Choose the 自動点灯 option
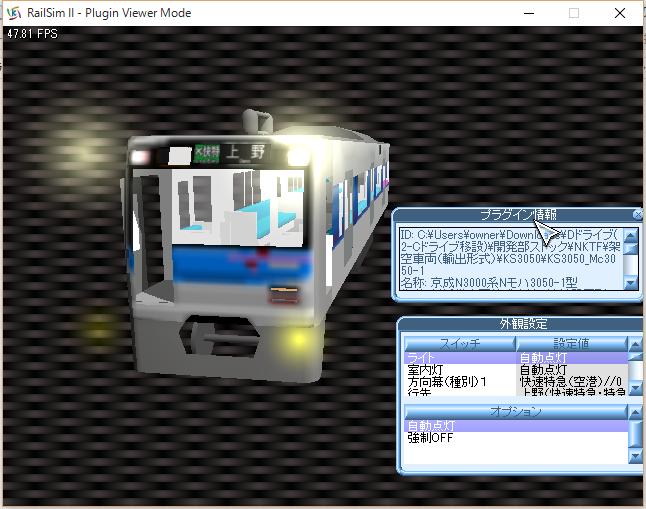 click(x=516, y=425)
